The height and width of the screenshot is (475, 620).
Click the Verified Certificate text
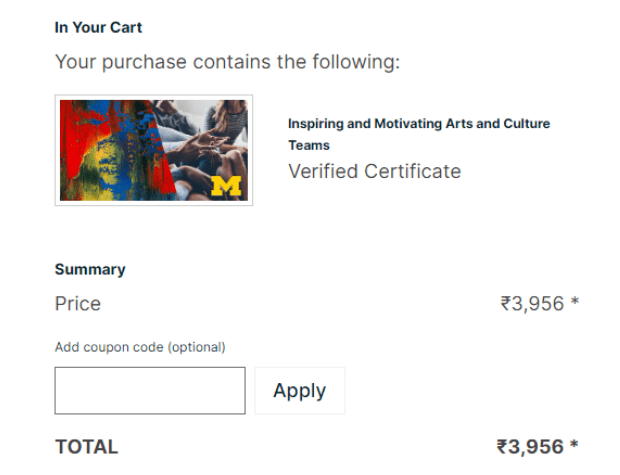point(374,171)
